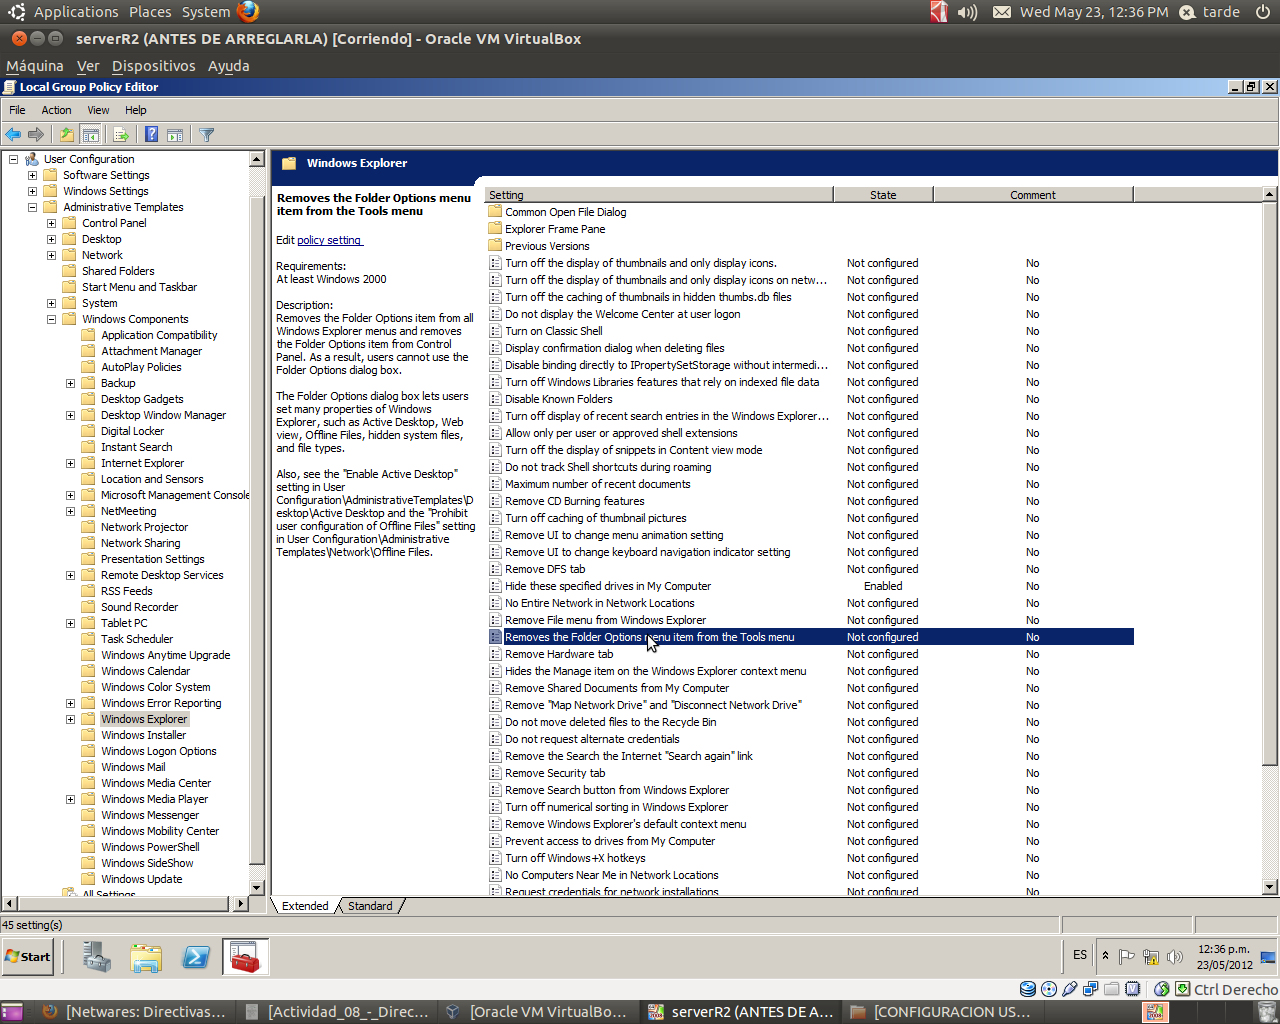Open Help via blue question mark icon

coord(151,134)
